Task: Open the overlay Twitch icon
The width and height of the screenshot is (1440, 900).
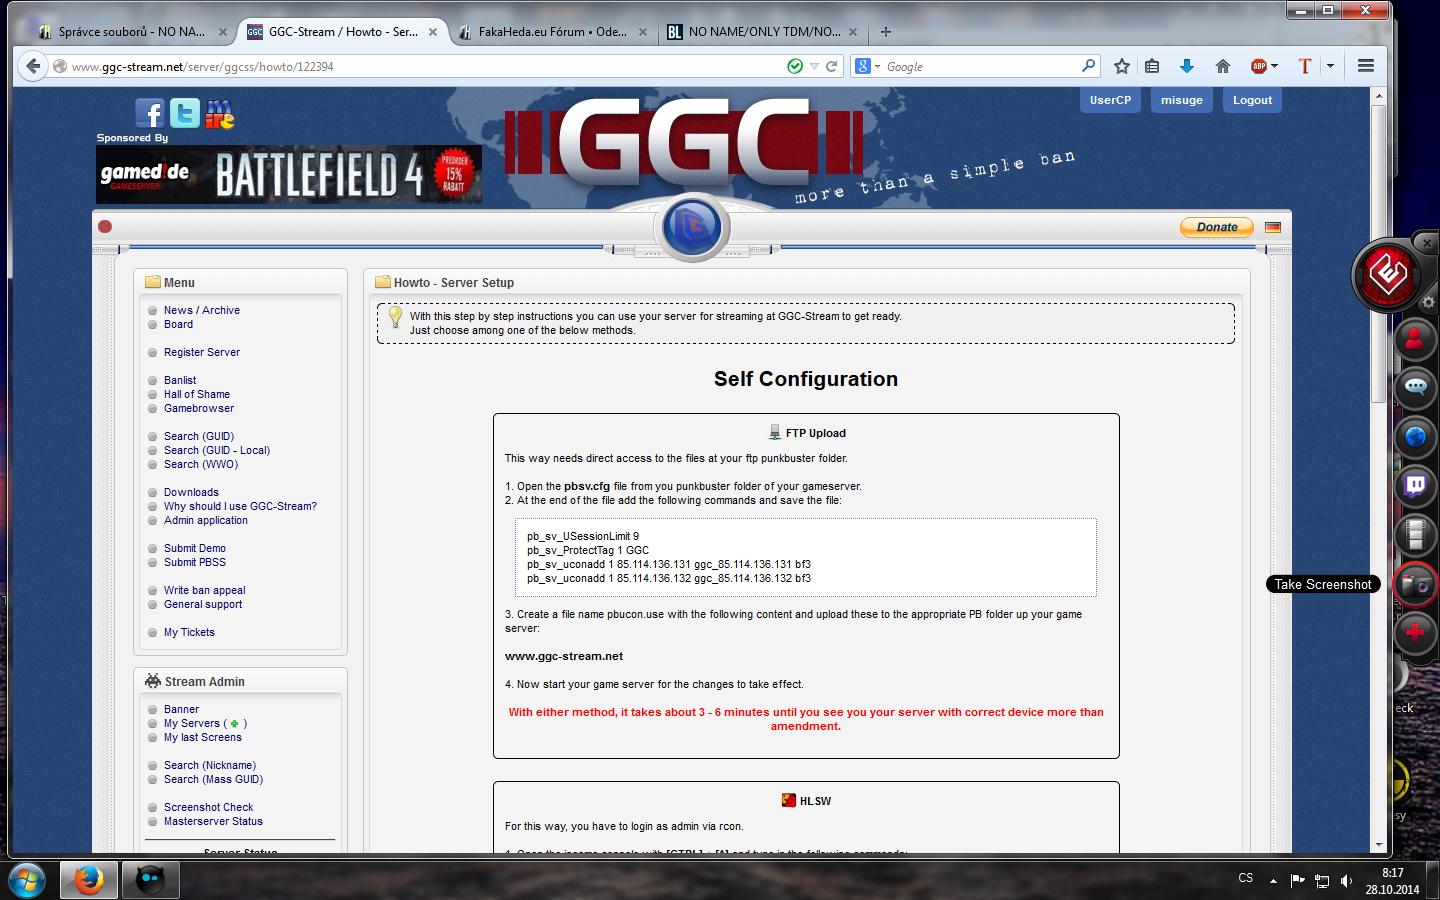Action: pos(1415,486)
